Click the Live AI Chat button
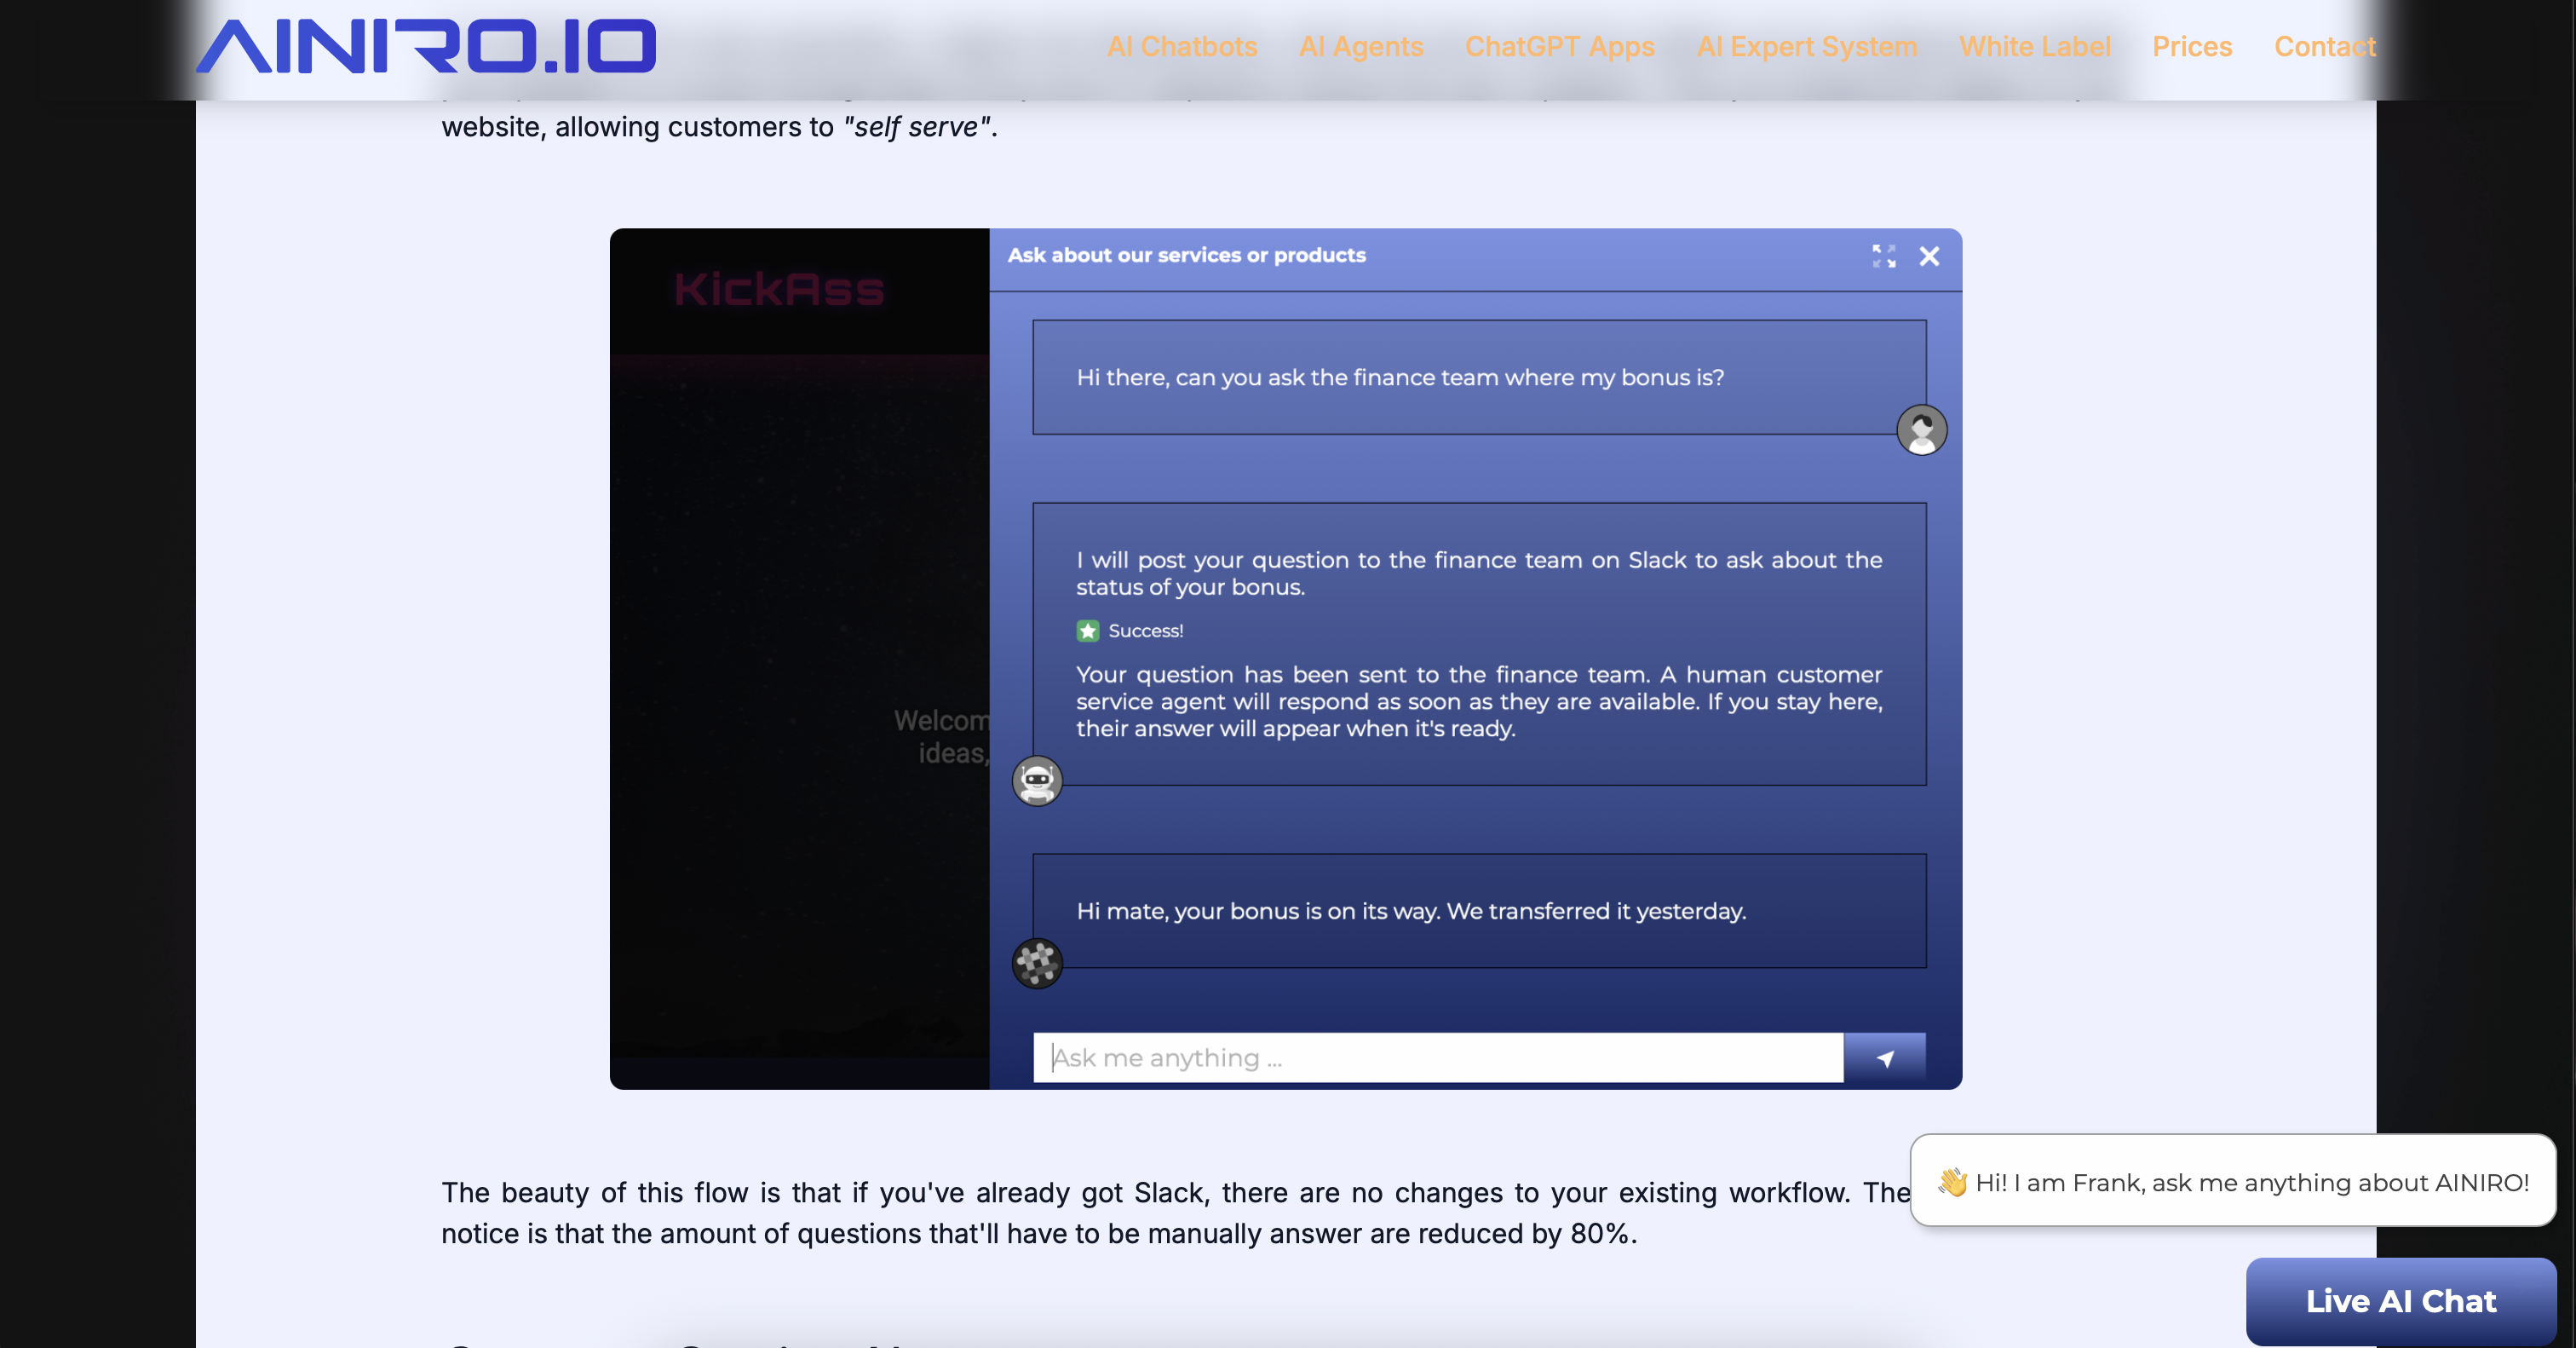 (2400, 1300)
